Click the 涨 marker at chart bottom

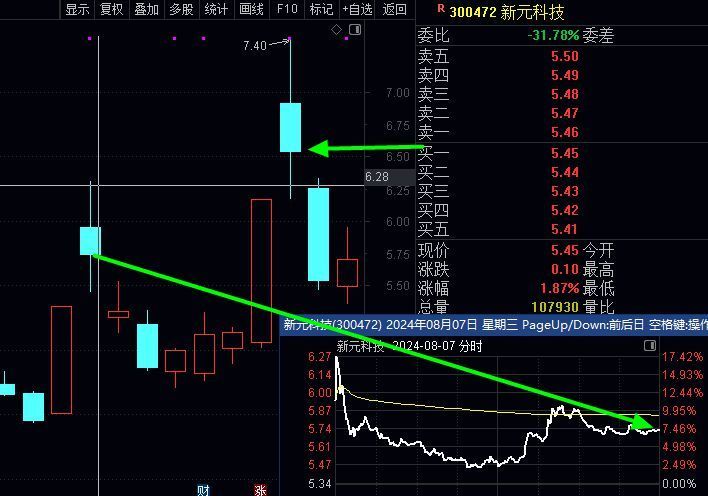260,490
